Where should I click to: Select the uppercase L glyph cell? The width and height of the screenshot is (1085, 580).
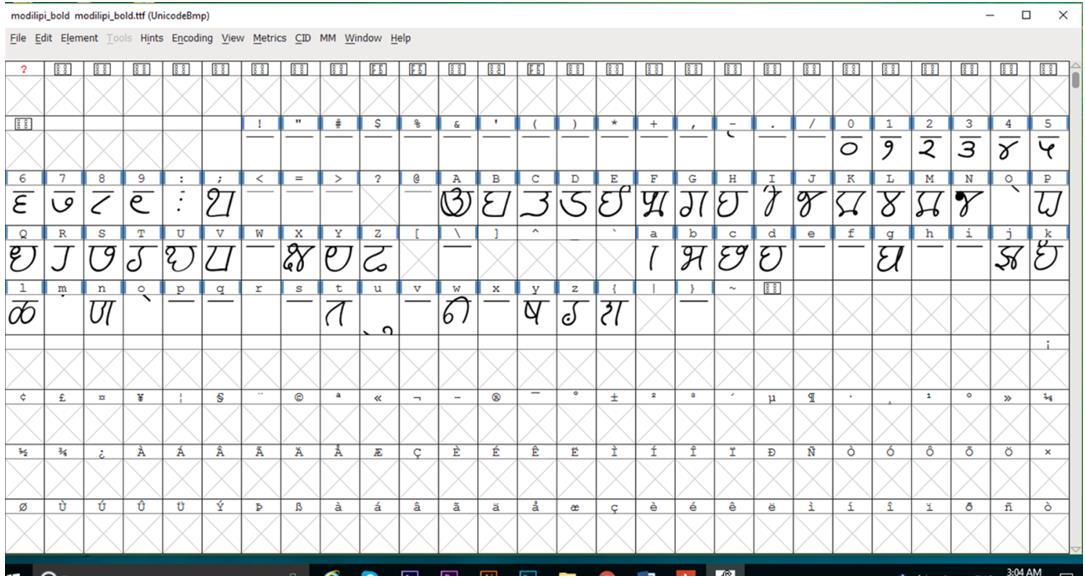[891, 204]
